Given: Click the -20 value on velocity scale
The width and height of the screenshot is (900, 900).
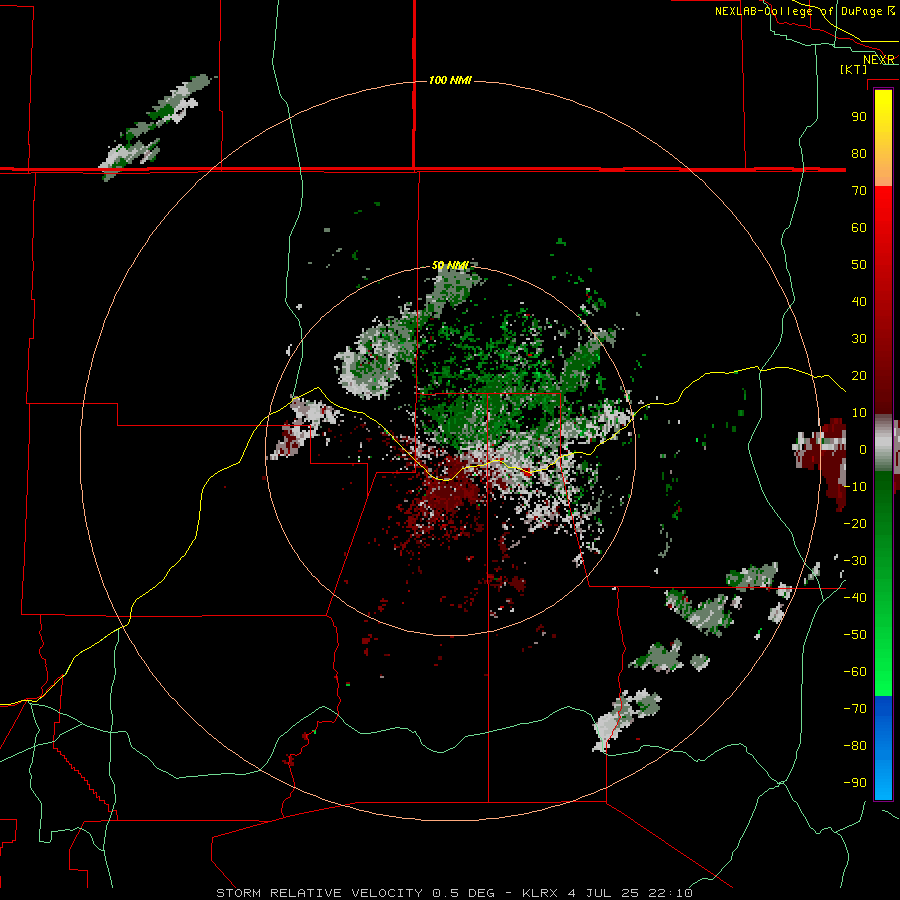Looking at the screenshot, I should tap(855, 524).
